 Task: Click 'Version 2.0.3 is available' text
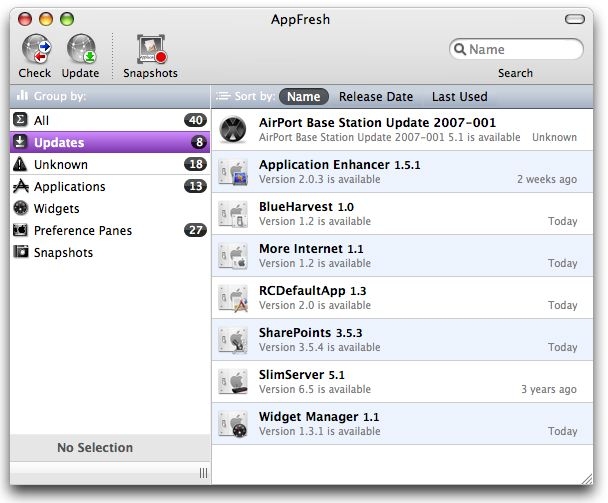320,179
